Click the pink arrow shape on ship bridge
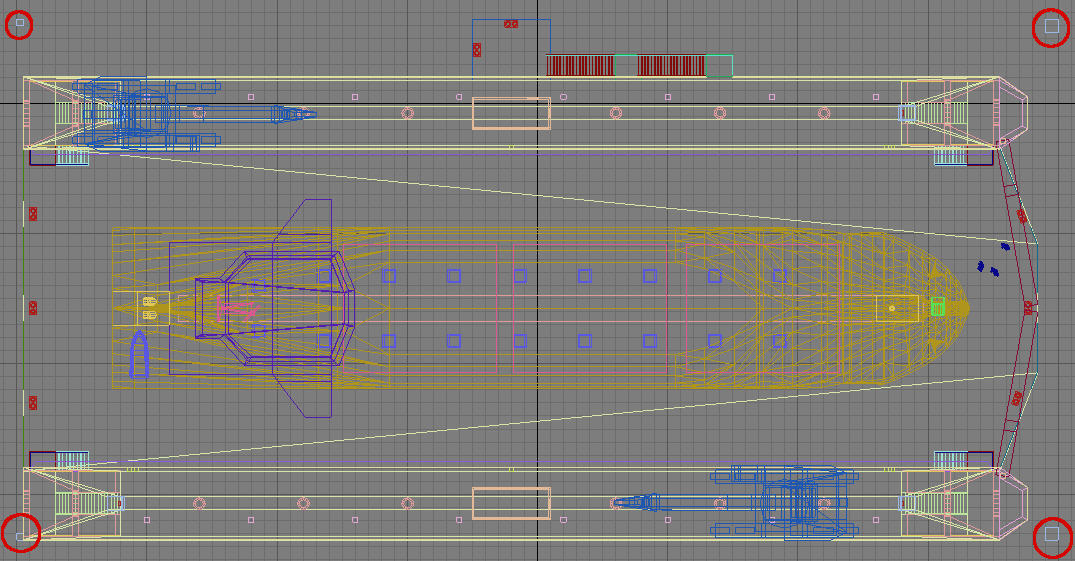Screen dimensions: 1075x561 237,308
